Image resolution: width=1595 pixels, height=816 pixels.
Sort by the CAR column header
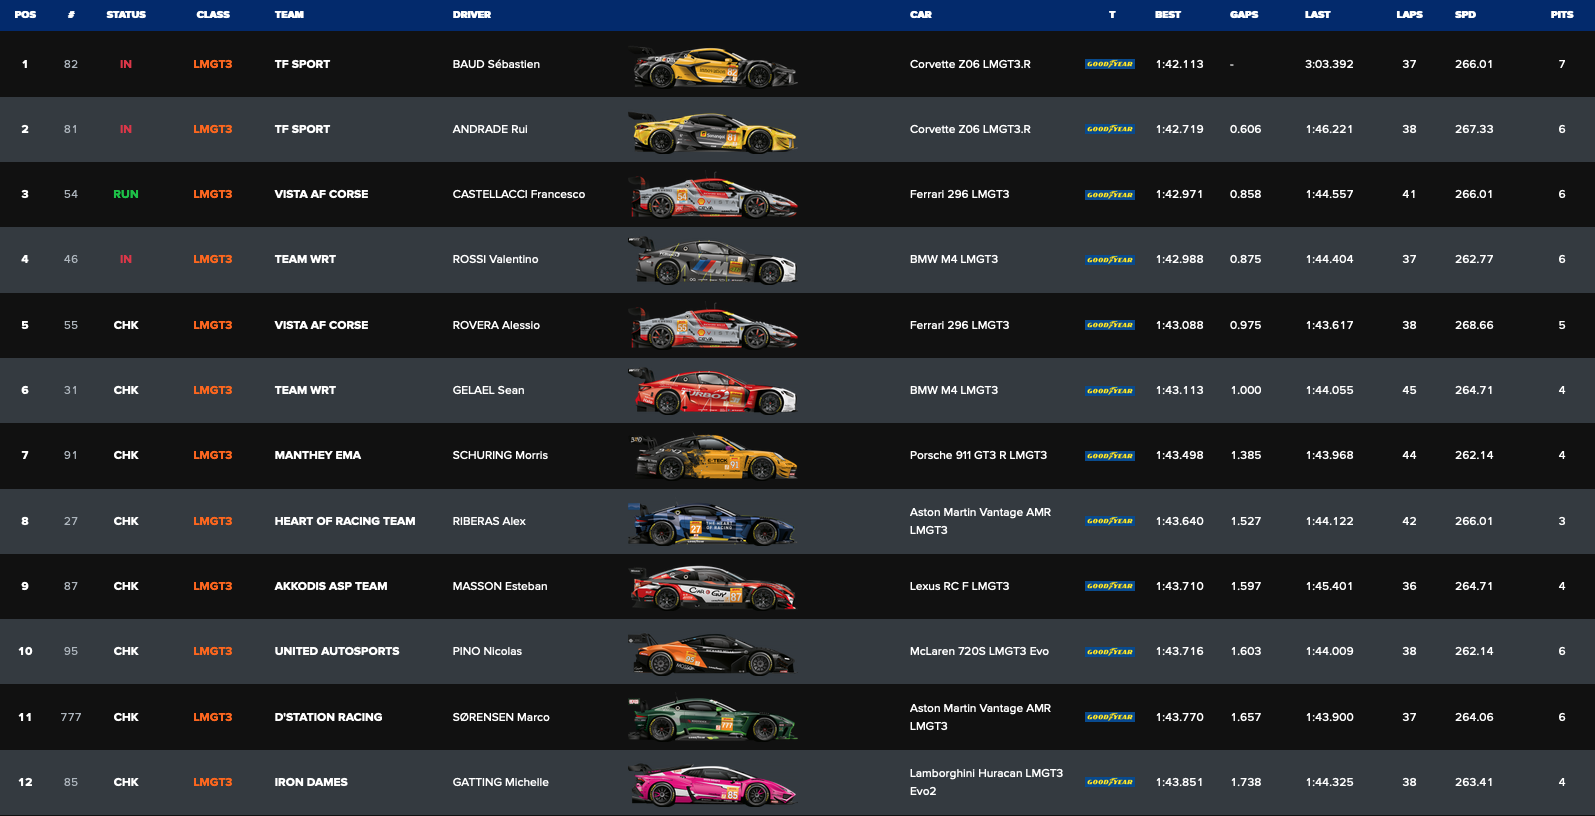click(921, 15)
